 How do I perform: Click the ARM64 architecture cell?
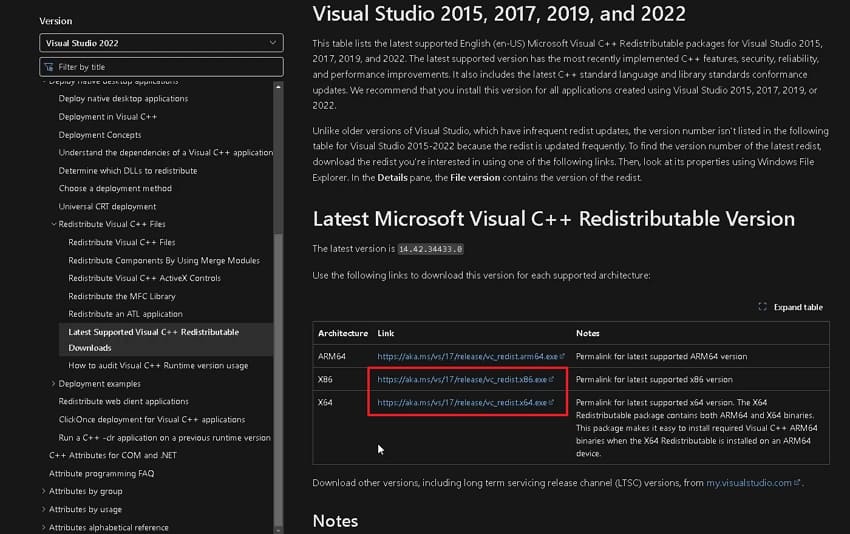pos(332,356)
